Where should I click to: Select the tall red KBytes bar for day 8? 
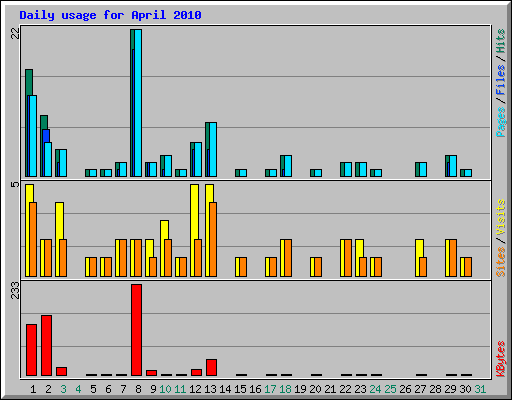pyautogui.click(x=136, y=330)
